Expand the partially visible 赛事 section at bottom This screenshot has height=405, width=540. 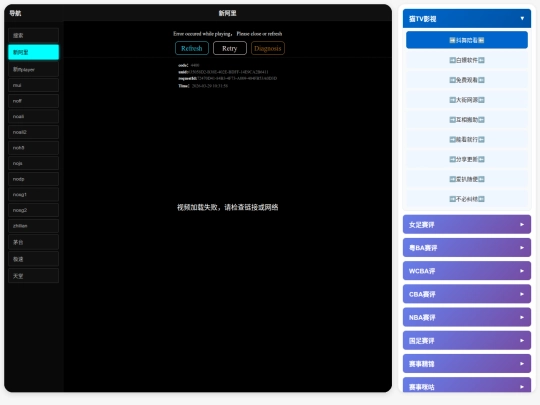click(x=467, y=385)
